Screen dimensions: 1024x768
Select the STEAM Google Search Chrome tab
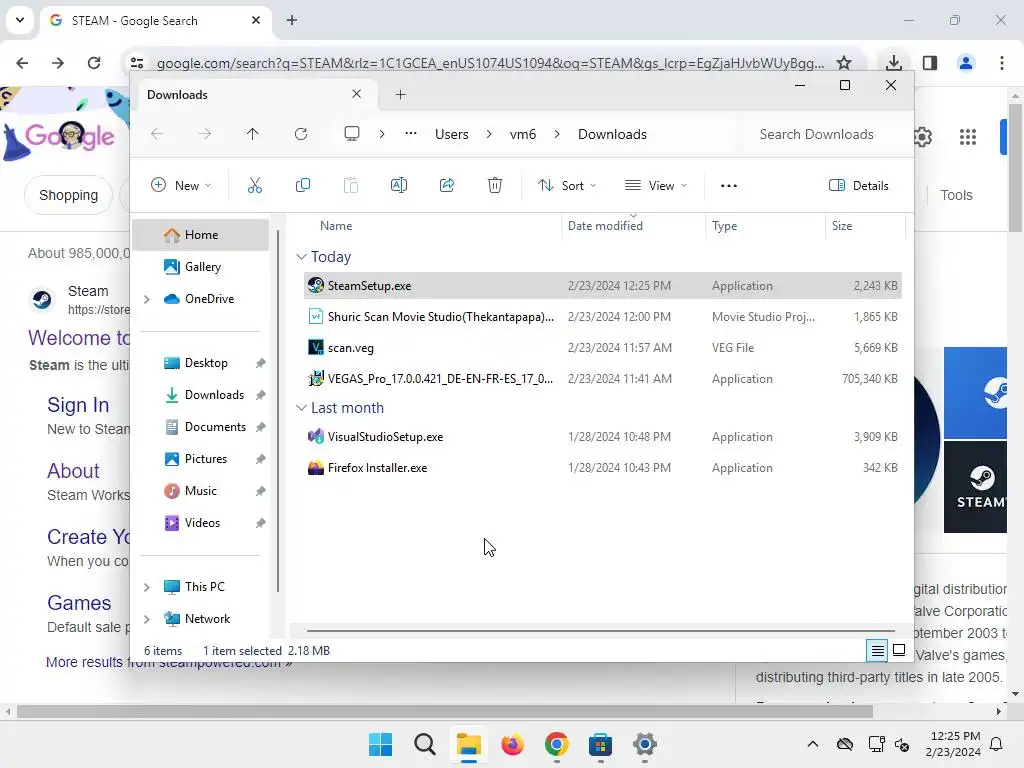tap(157, 21)
